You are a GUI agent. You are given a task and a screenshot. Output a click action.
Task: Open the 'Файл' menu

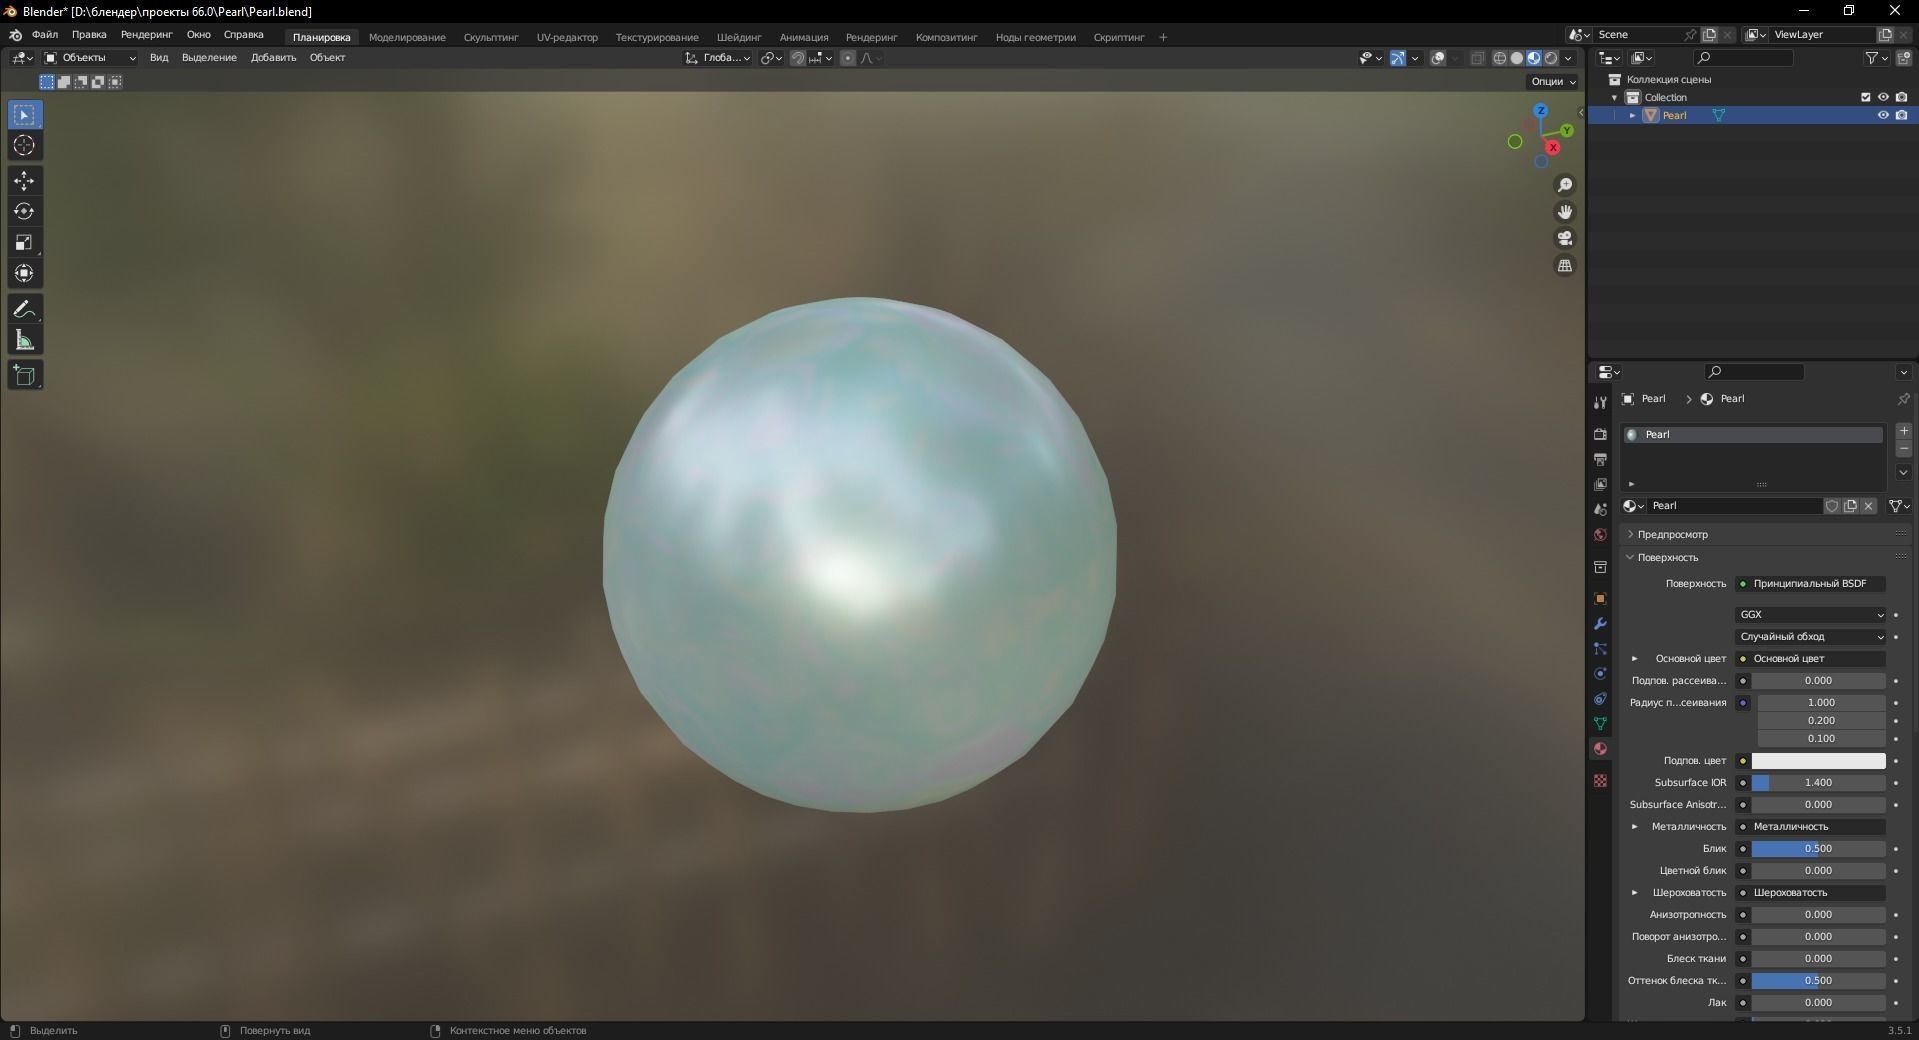45,35
